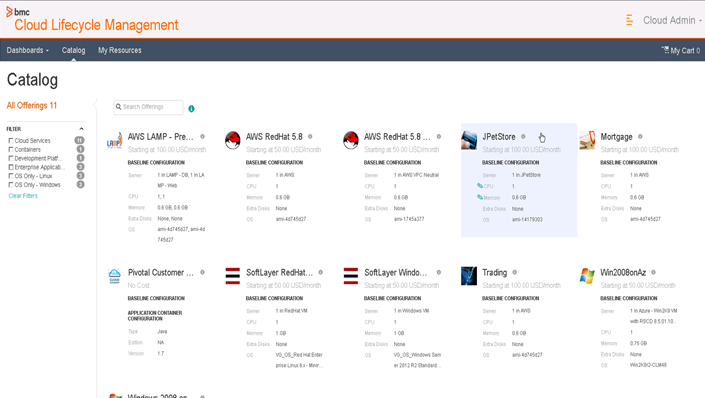
Task: Open info dot next to Mortgage title
Action: (640, 137)
